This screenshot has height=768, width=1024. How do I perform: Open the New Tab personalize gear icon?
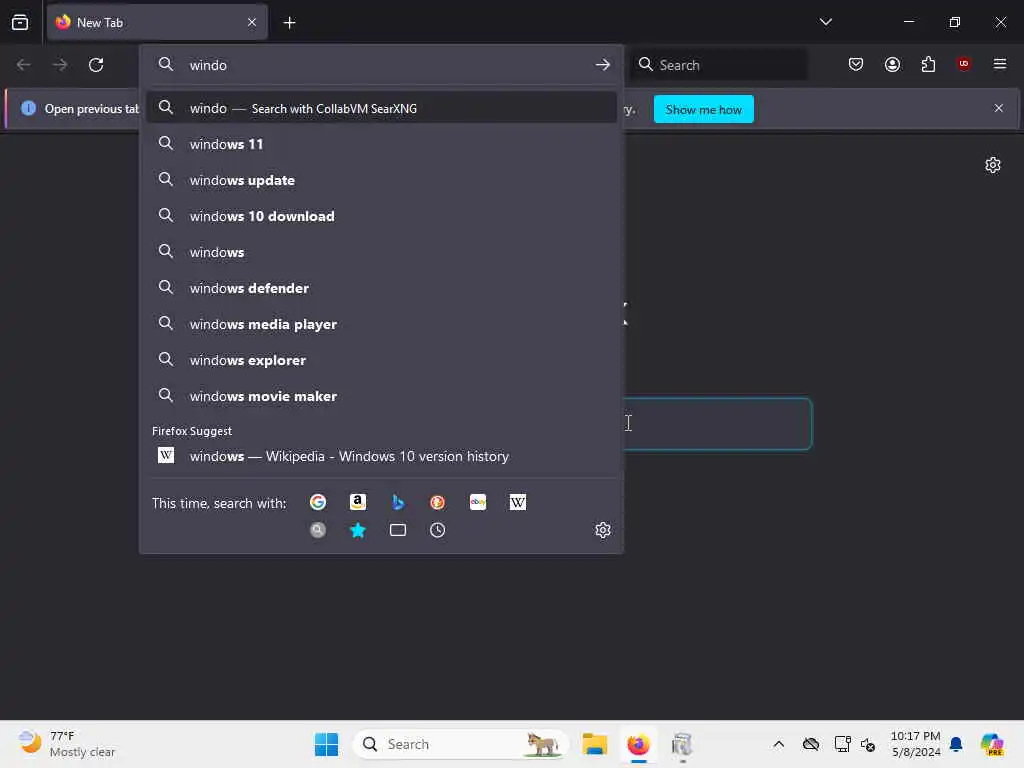click(x=993, y=165)
